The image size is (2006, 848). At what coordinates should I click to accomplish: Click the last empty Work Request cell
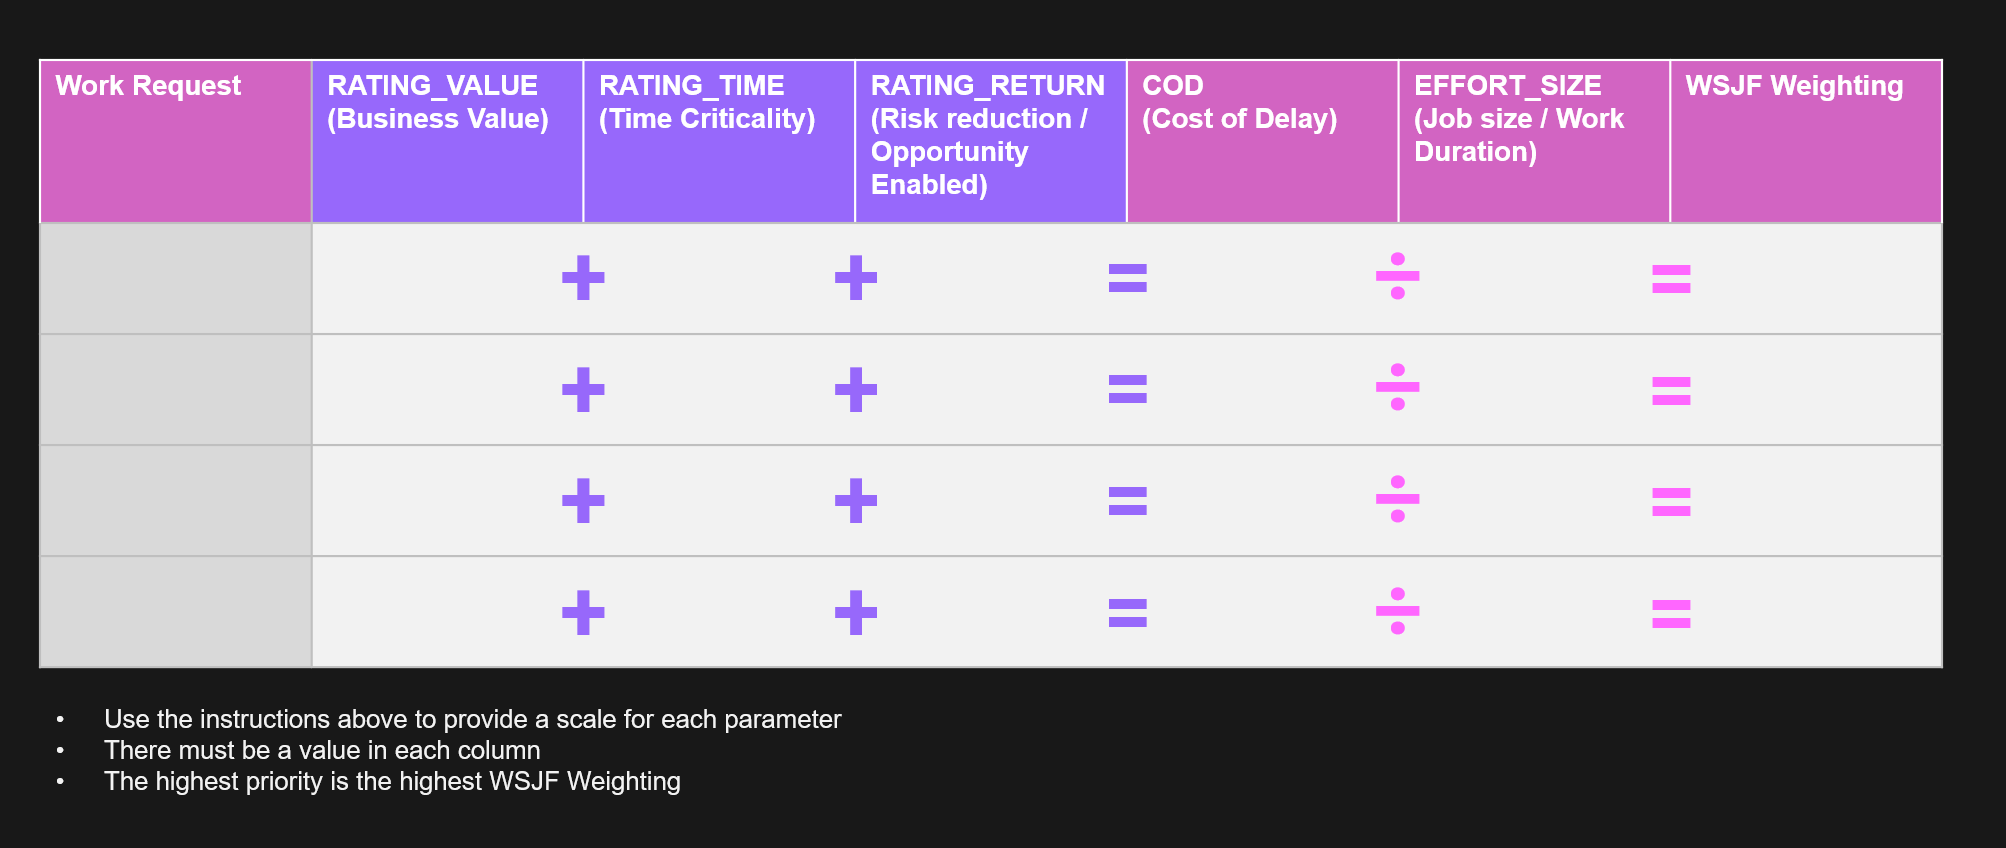(x=176, y=612)
